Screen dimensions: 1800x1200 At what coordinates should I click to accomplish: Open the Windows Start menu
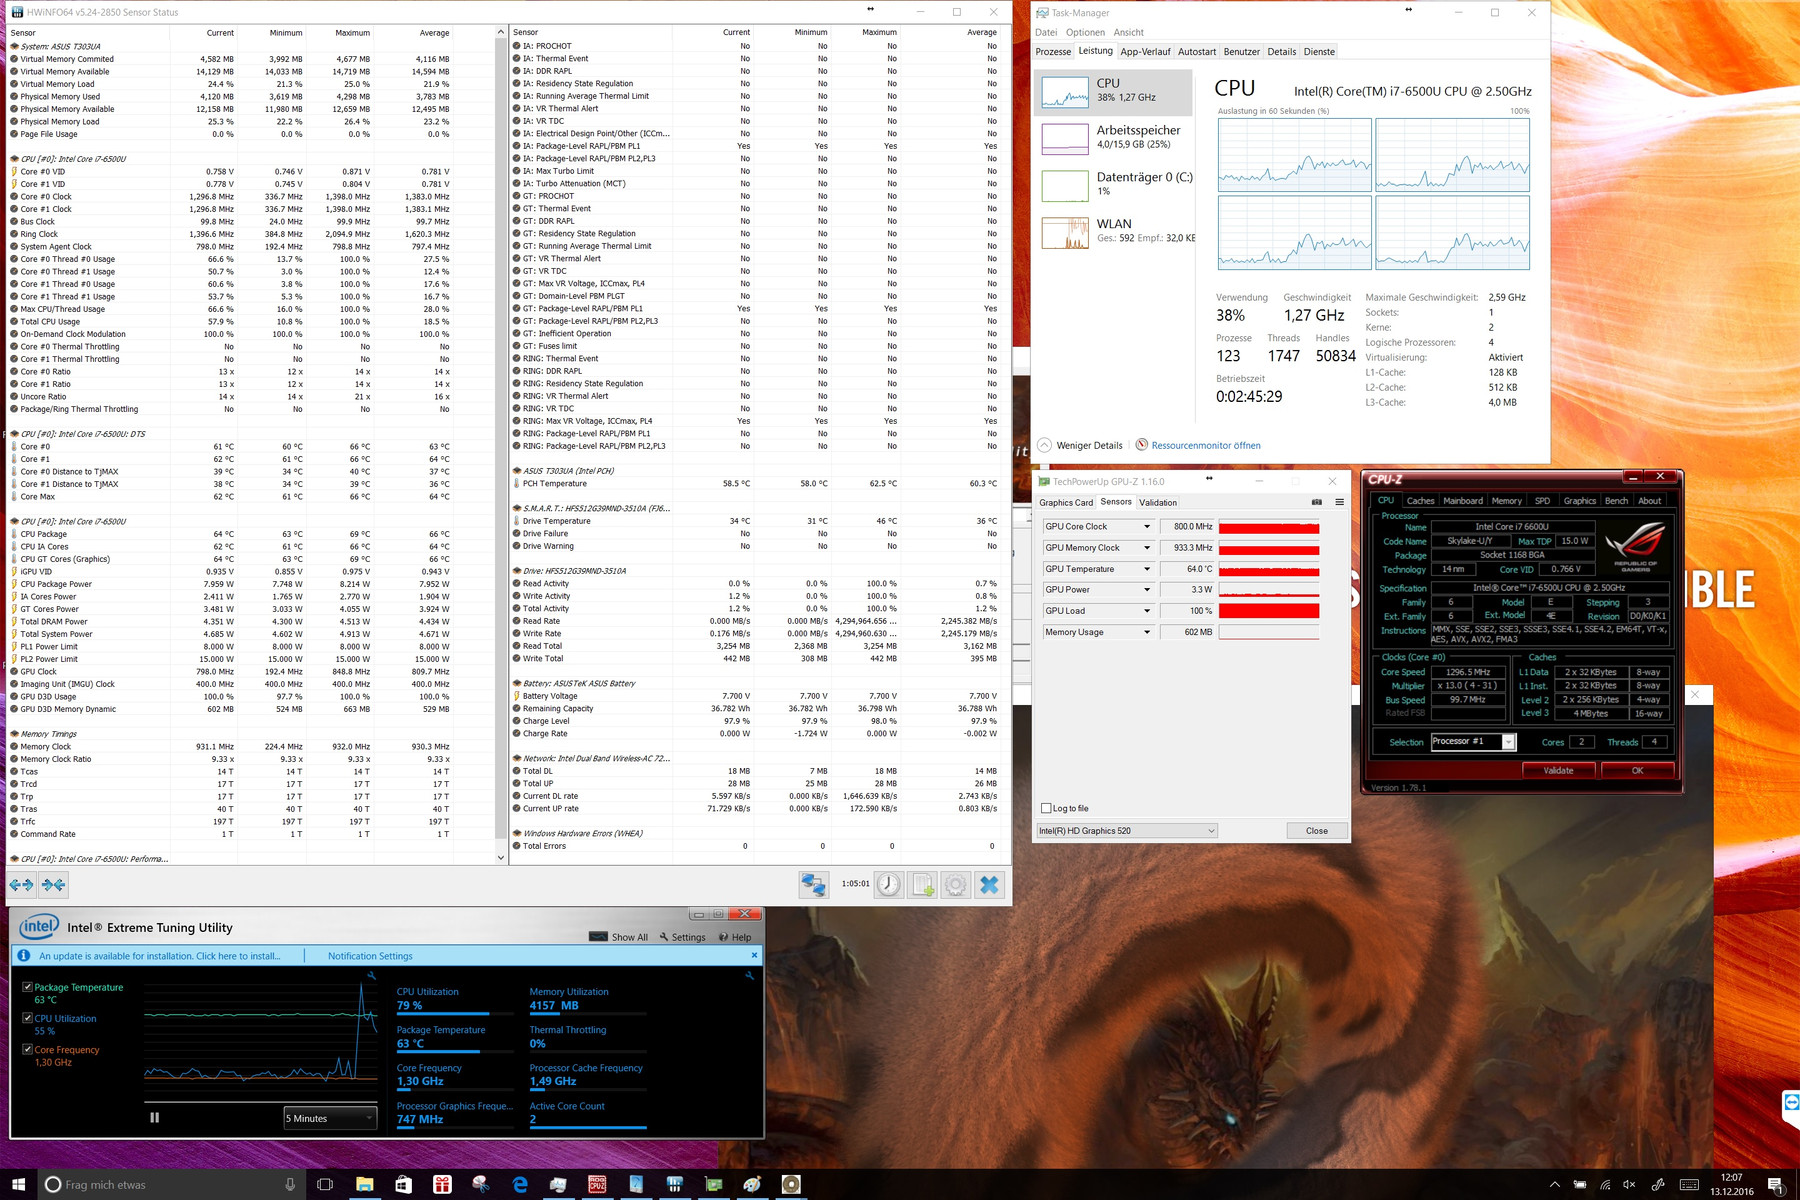pyautogui.click(x=18, y=1184)
